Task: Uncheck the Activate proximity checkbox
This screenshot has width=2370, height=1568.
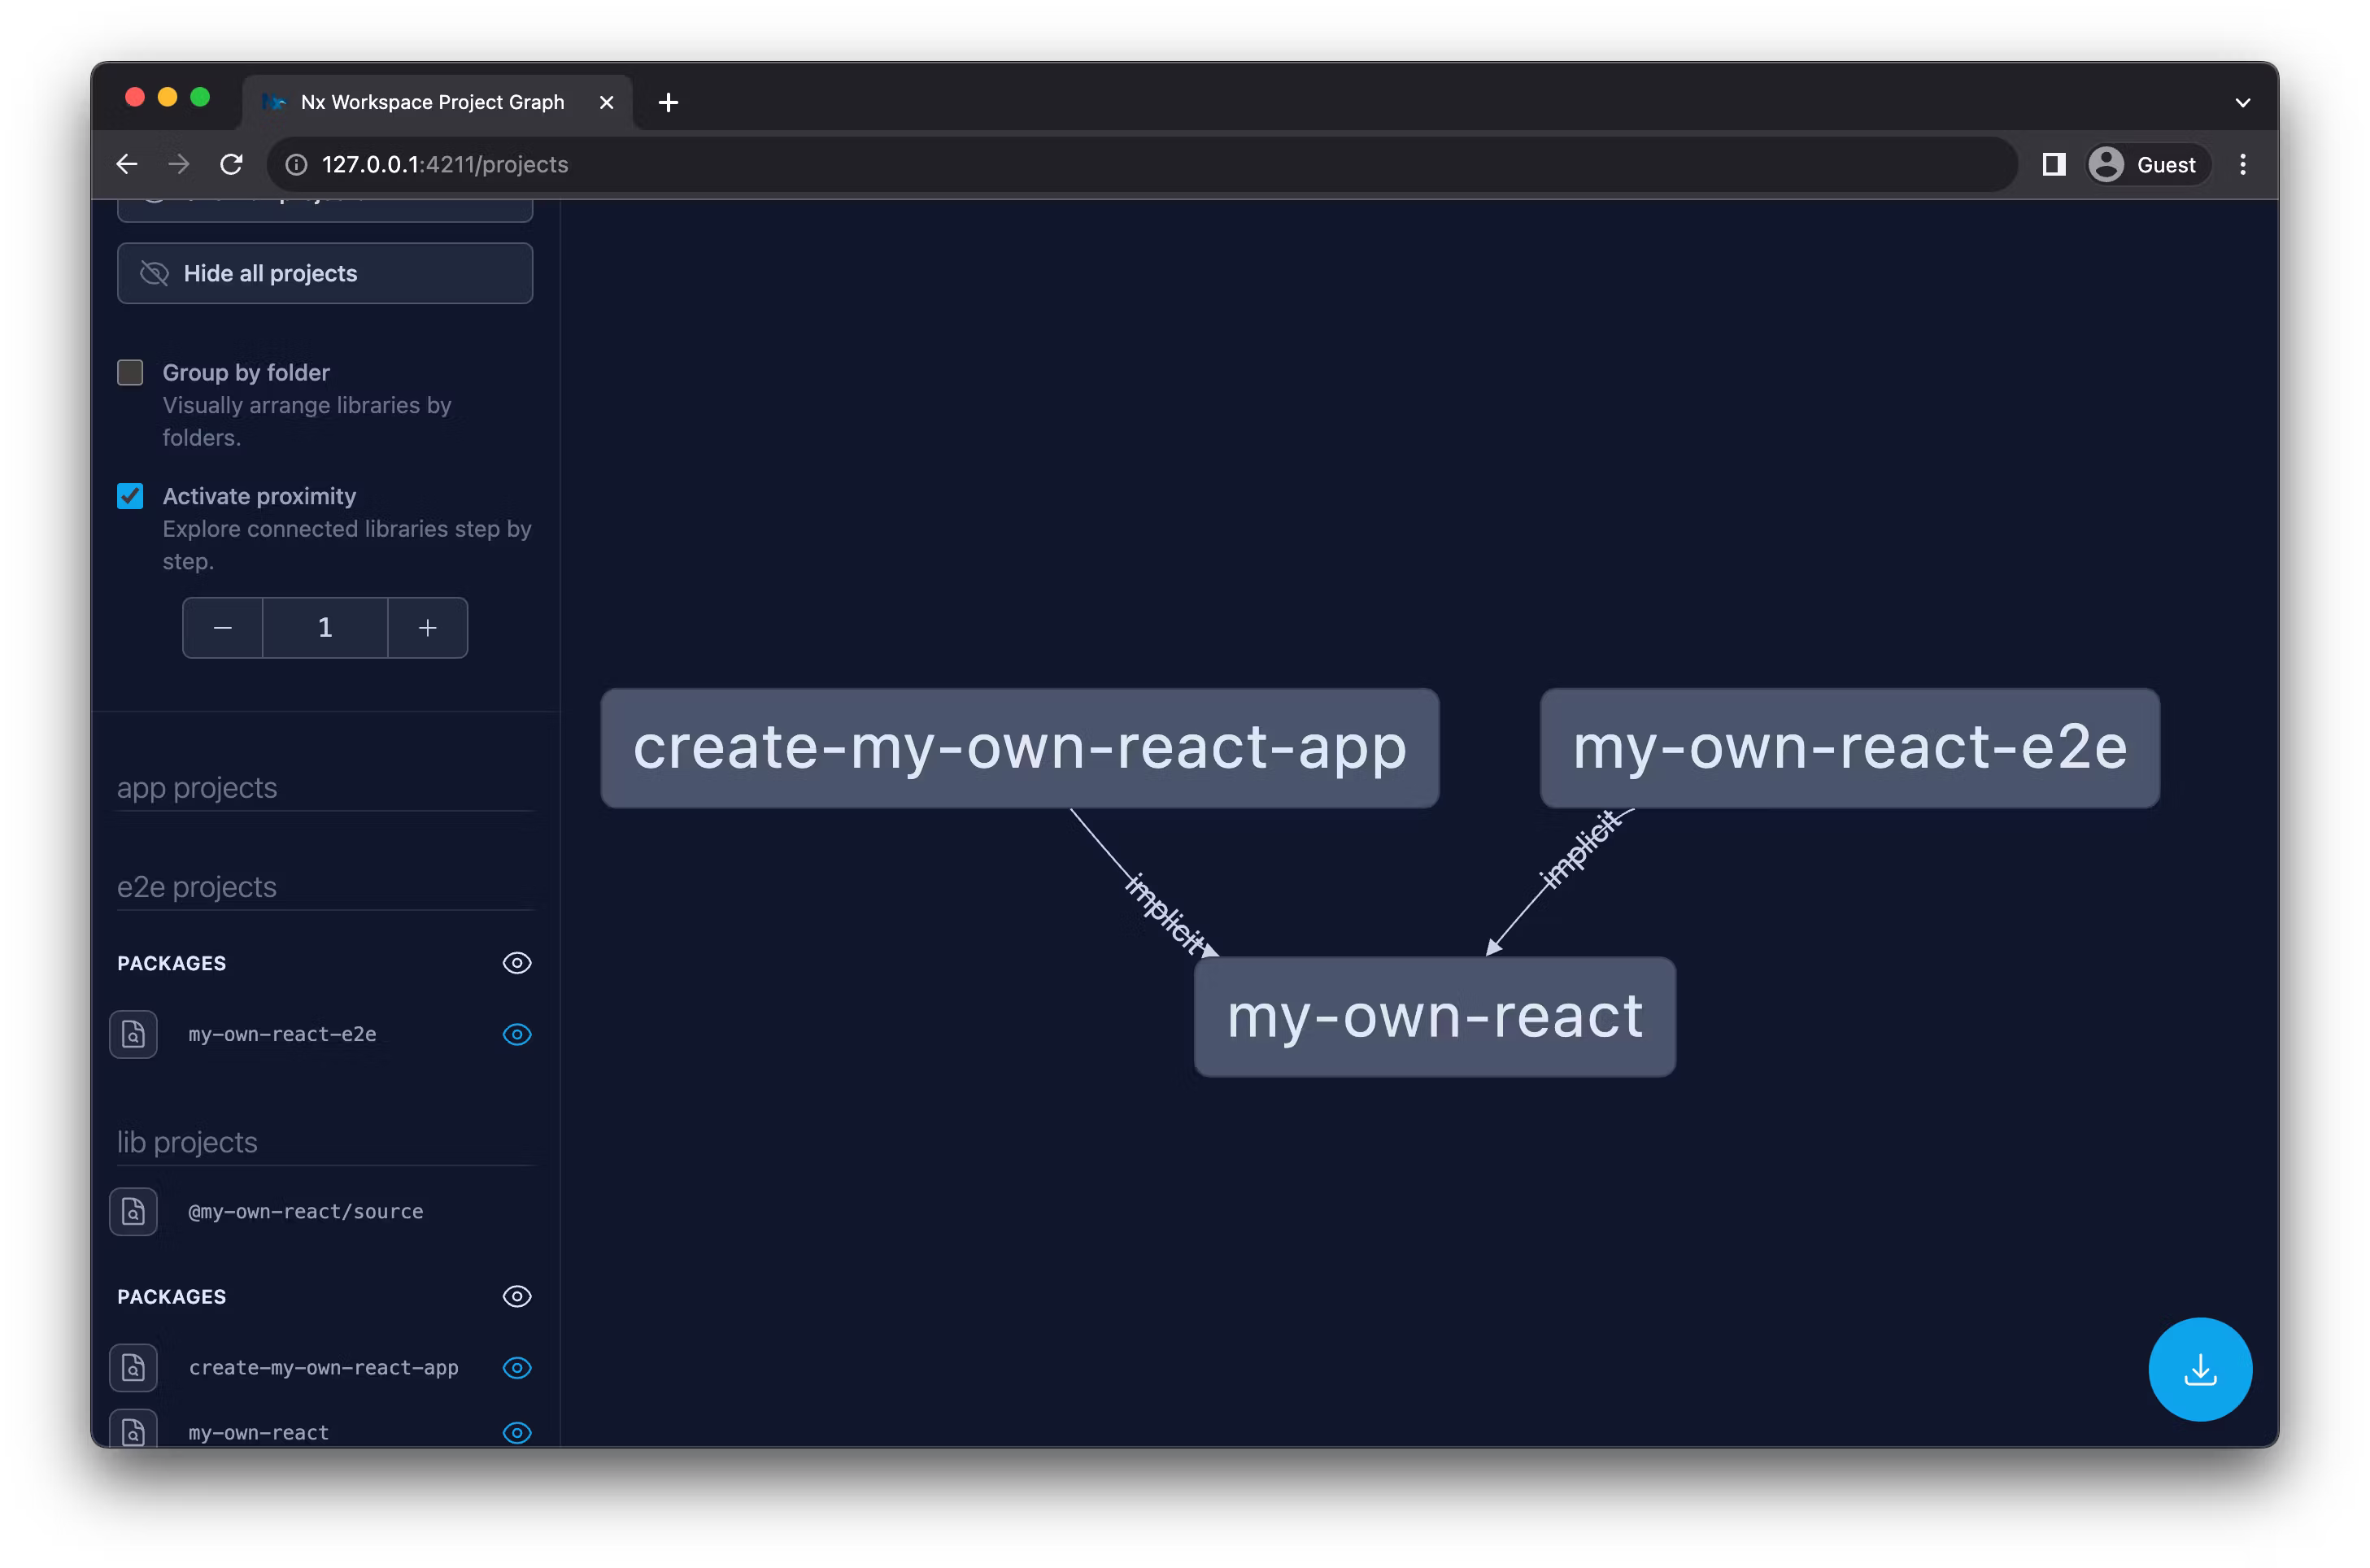Action: pos(130,496)
